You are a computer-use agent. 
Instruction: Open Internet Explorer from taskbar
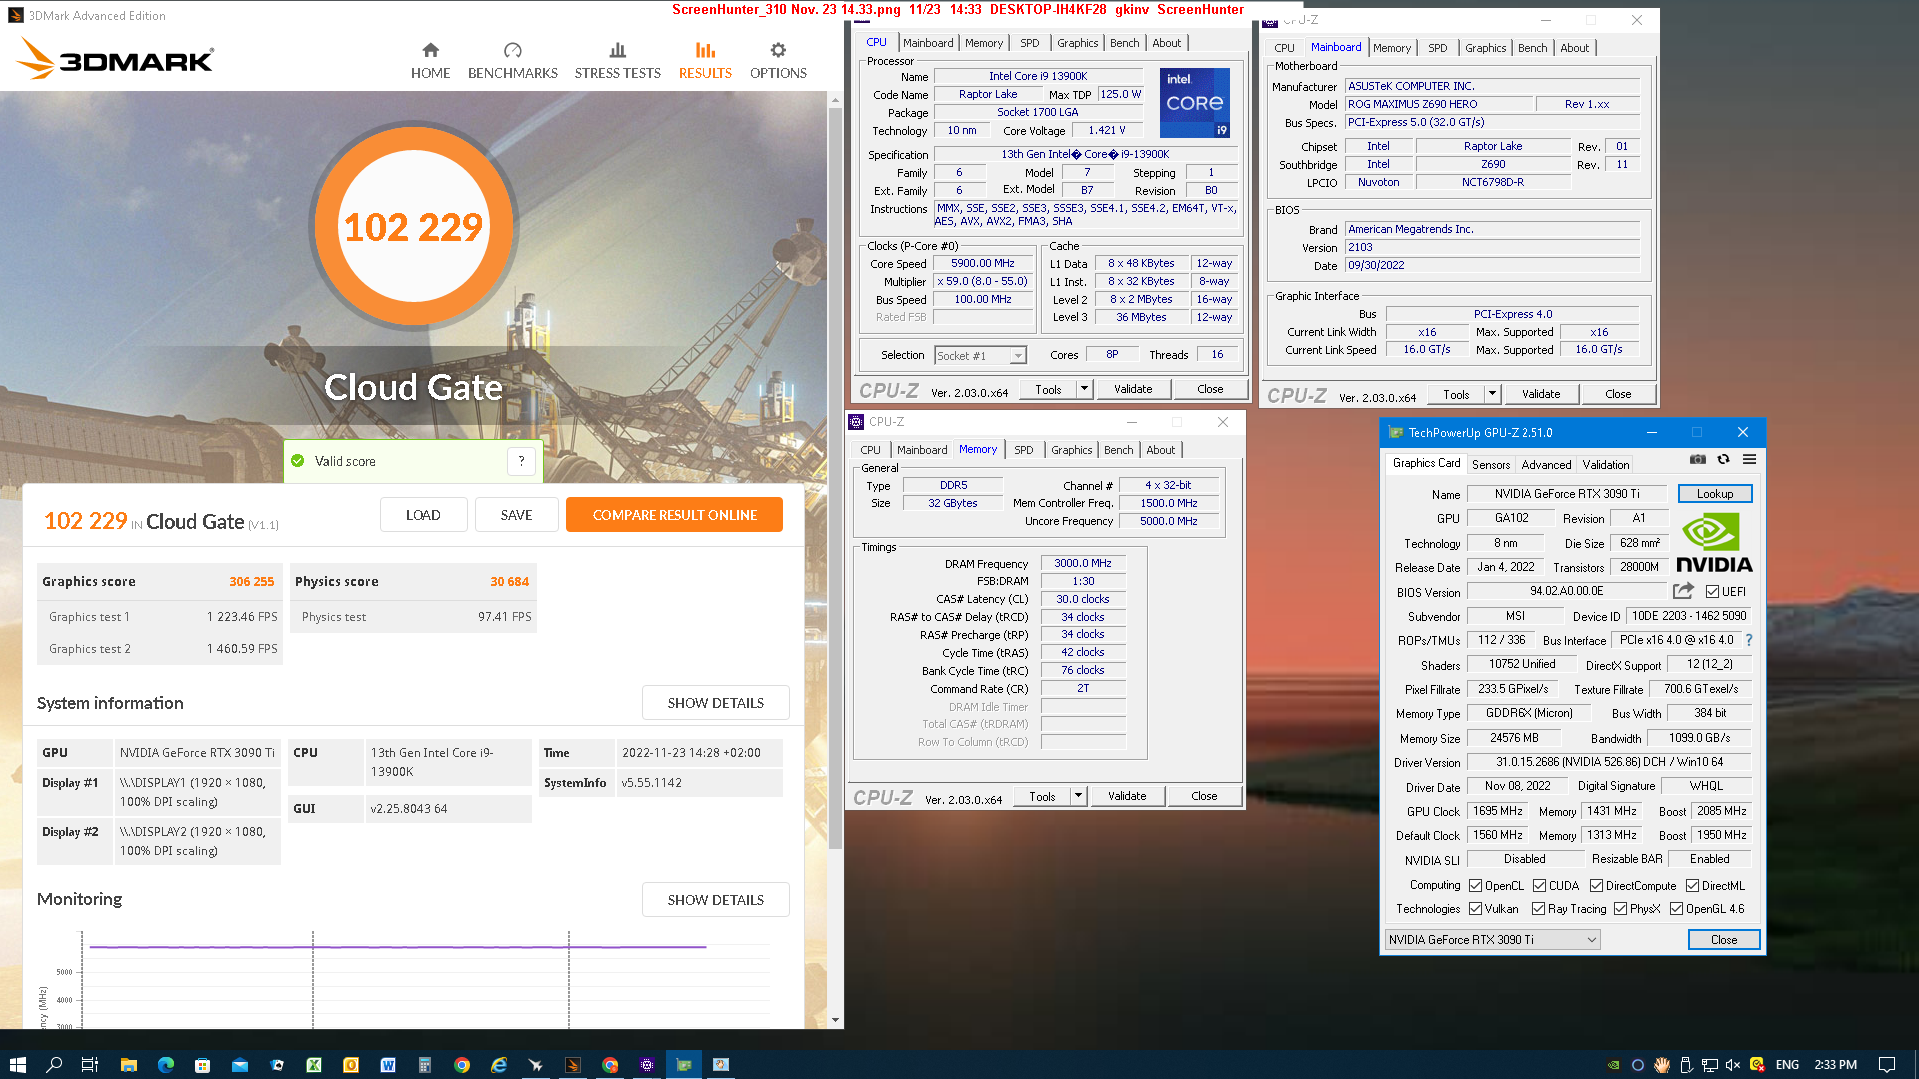pos(498,1064)
